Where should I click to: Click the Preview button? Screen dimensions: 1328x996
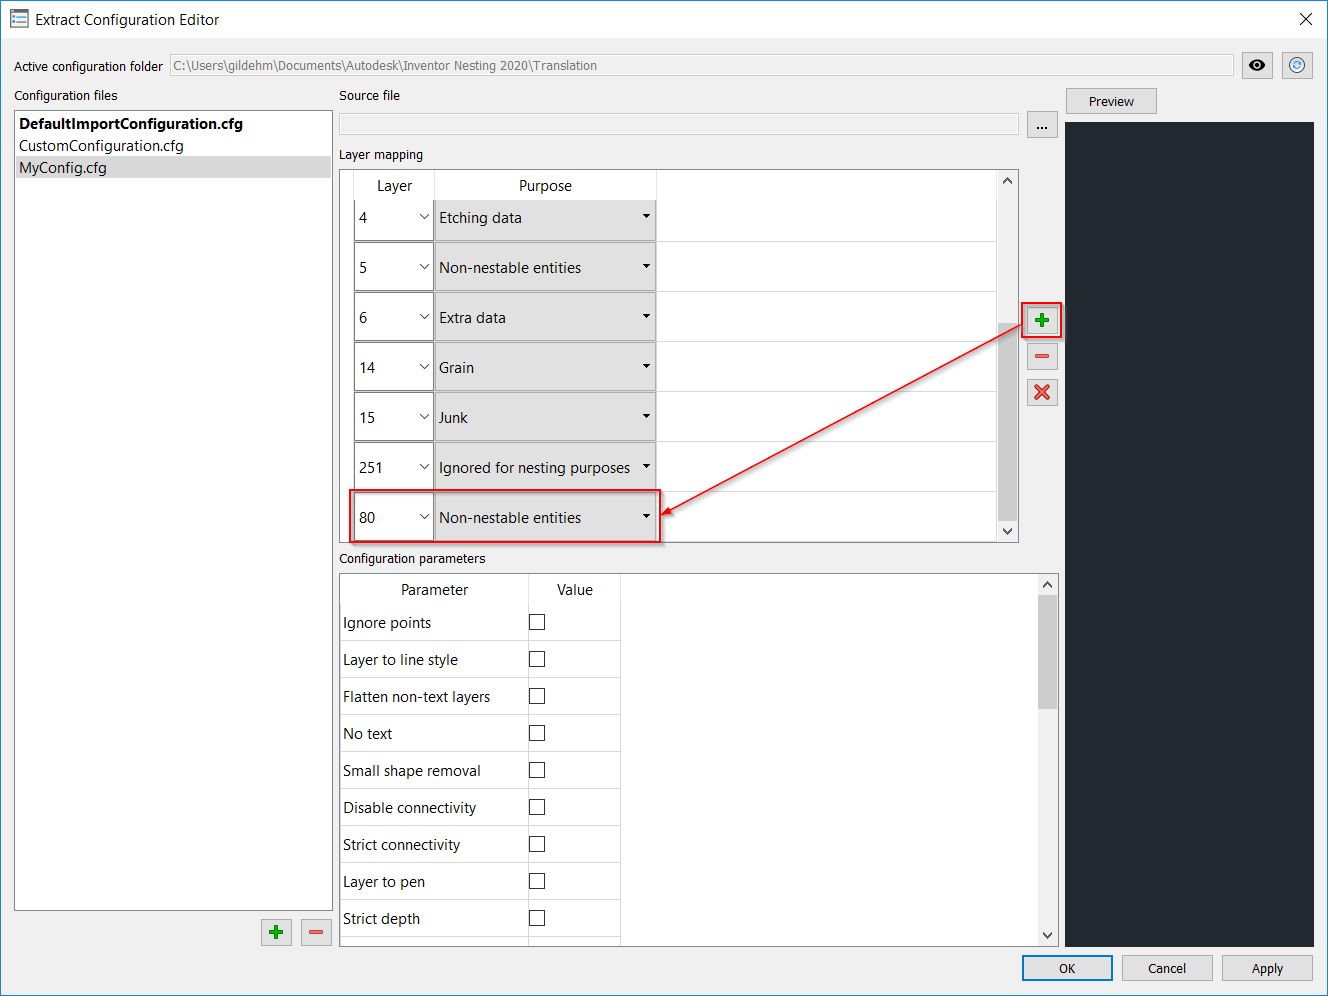pyautogui.click(x=1111, y=100)
